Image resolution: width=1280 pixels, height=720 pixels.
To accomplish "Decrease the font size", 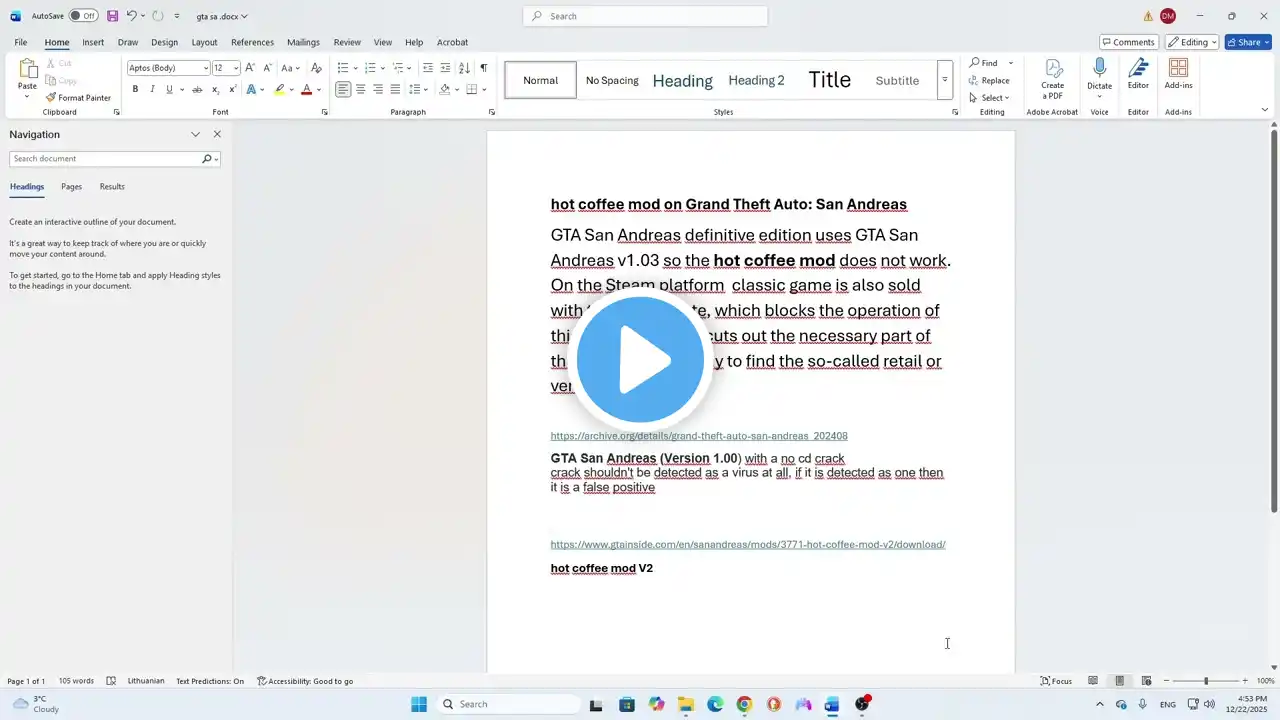I will point(266,68).
